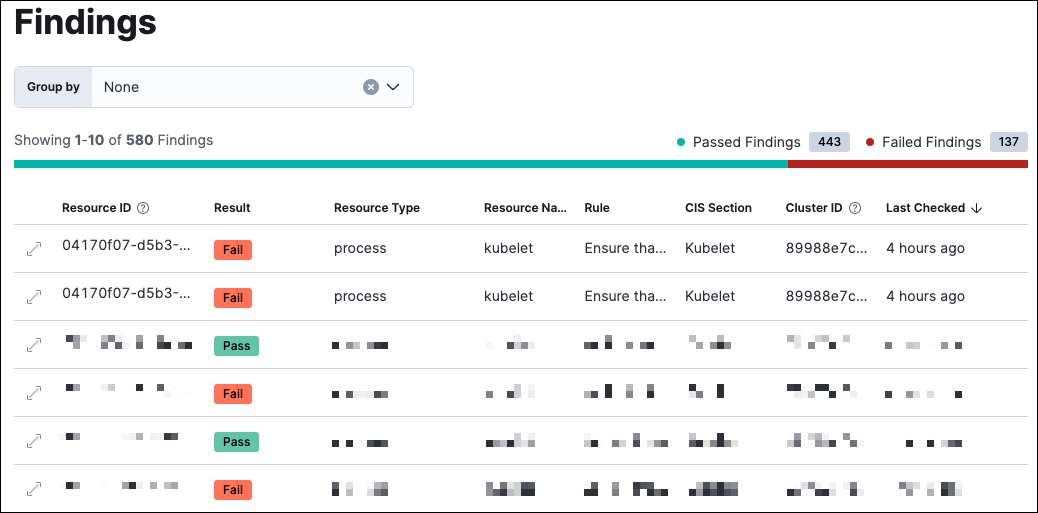
Task: Open the Group by dropdown chevron
Action: tap(393, 87)
